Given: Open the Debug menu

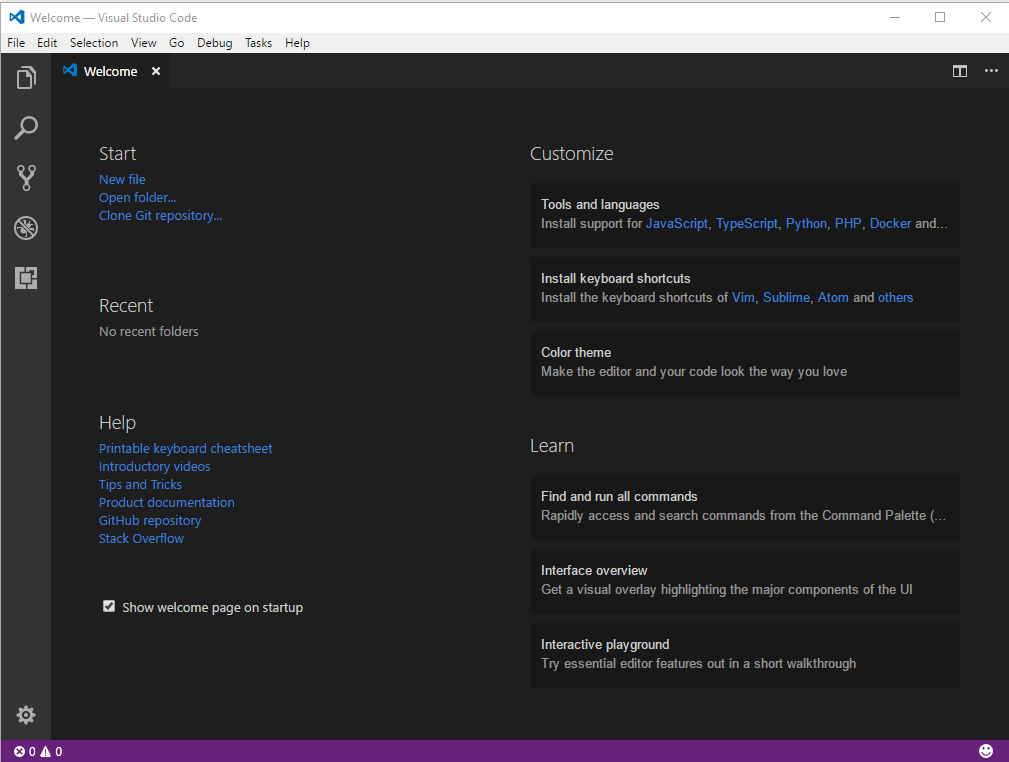Looking at the screenshot, I should pos(214,42).
